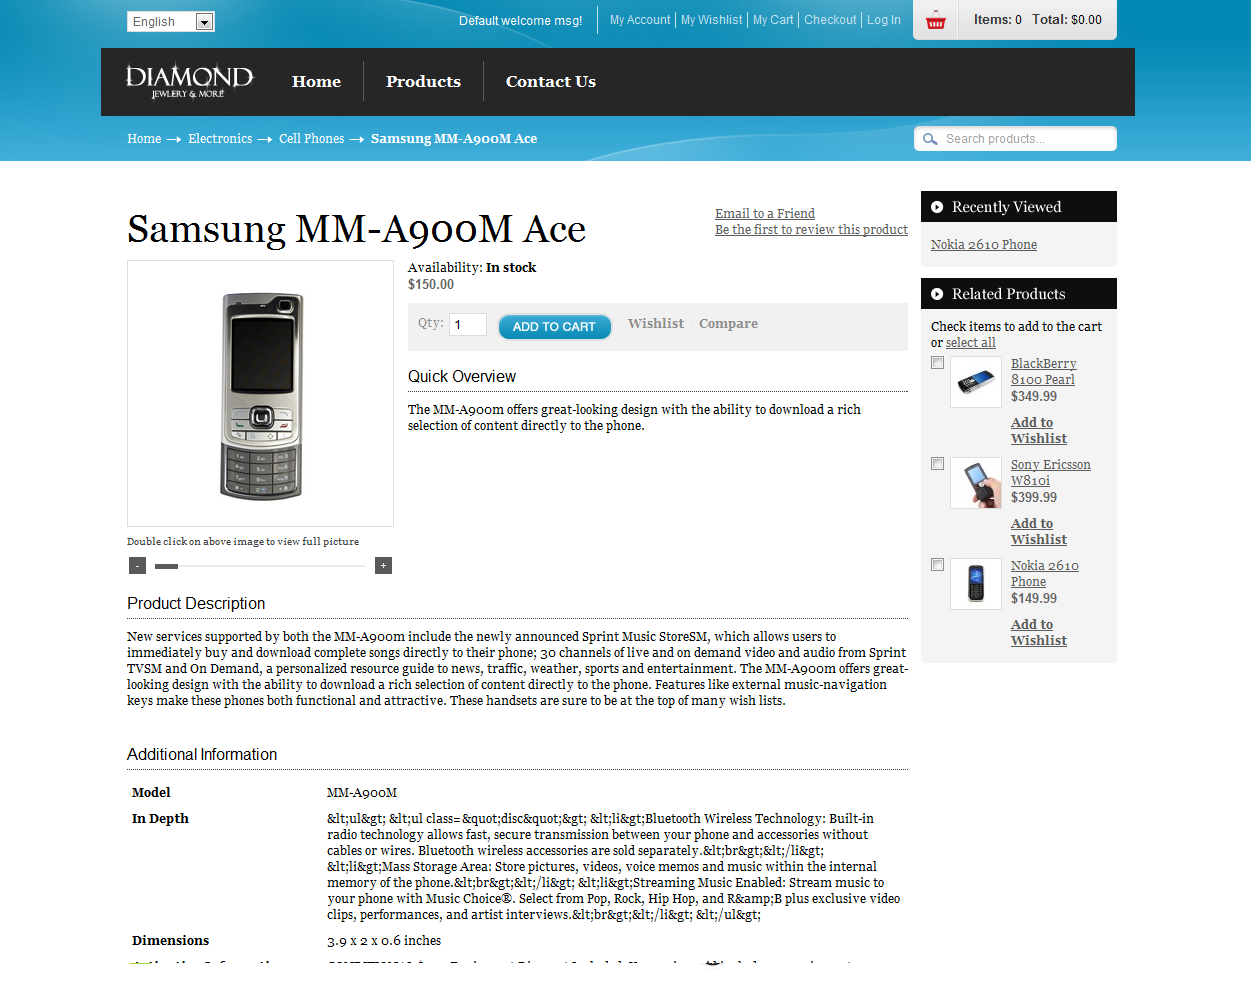Click the Related Products header arrow icon
The height and width of the screenshot is (1000, 1251).
point(937,294)
